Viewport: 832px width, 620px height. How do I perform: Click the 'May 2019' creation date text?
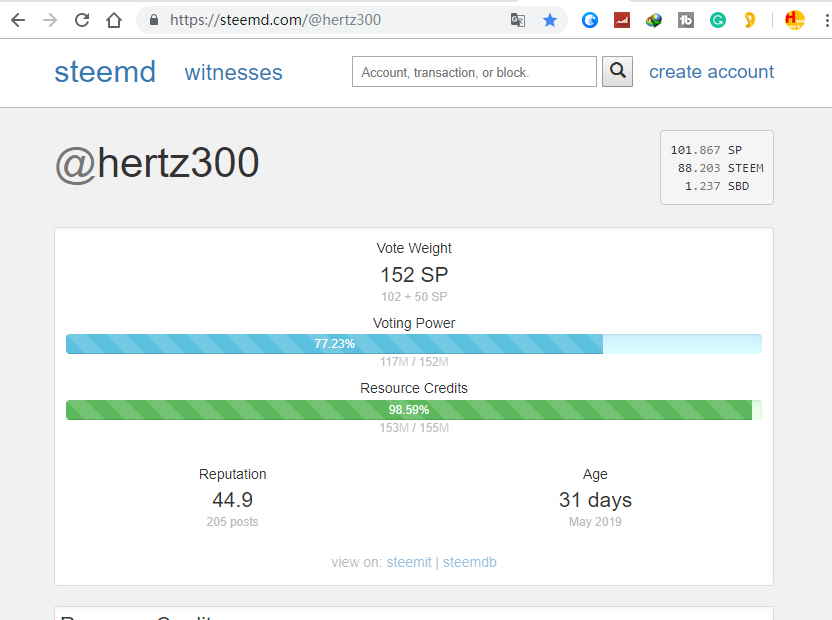(x=595, y=522)
